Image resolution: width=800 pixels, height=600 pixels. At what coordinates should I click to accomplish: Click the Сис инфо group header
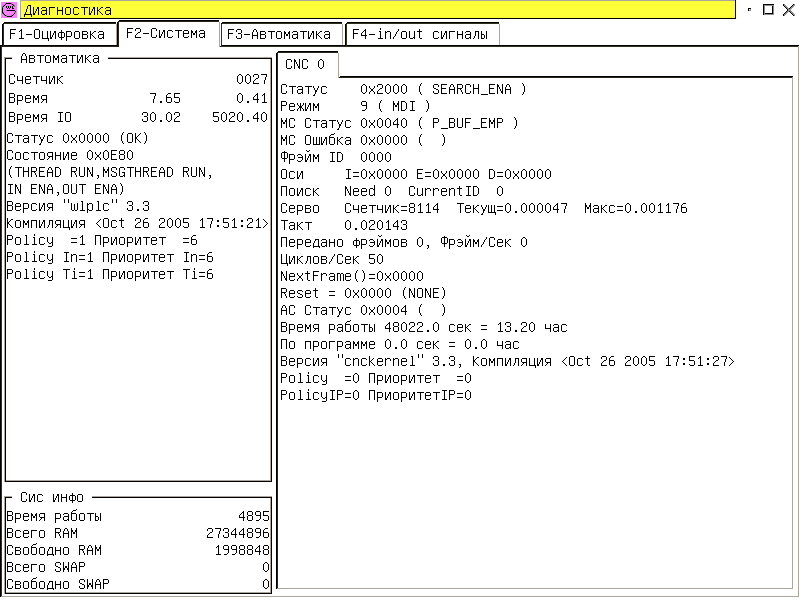tap(52, 497)
